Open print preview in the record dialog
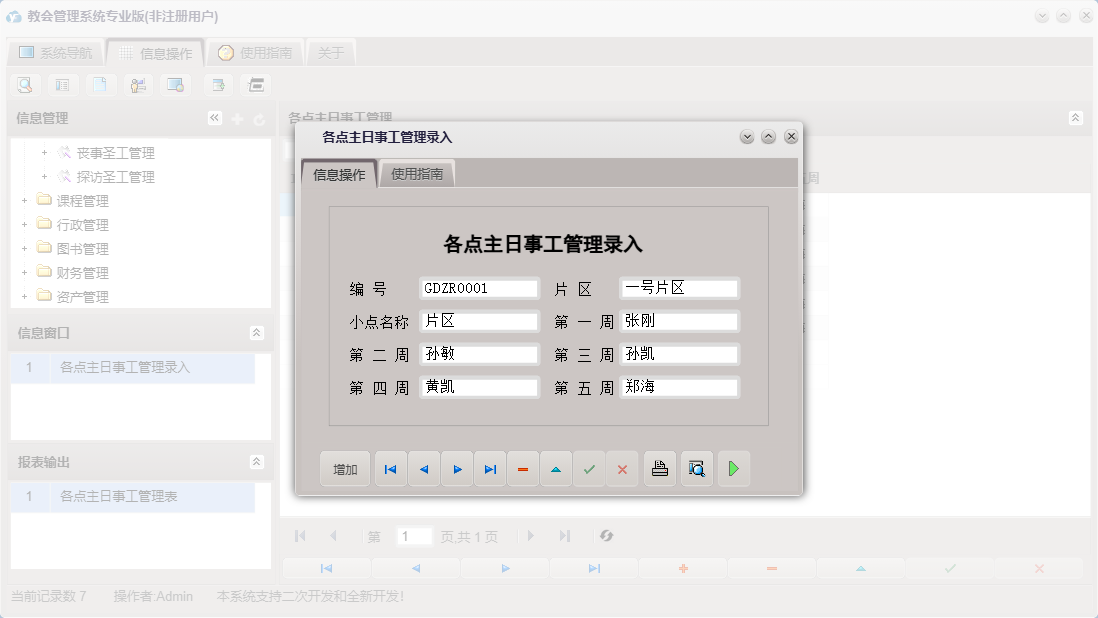 696,468
